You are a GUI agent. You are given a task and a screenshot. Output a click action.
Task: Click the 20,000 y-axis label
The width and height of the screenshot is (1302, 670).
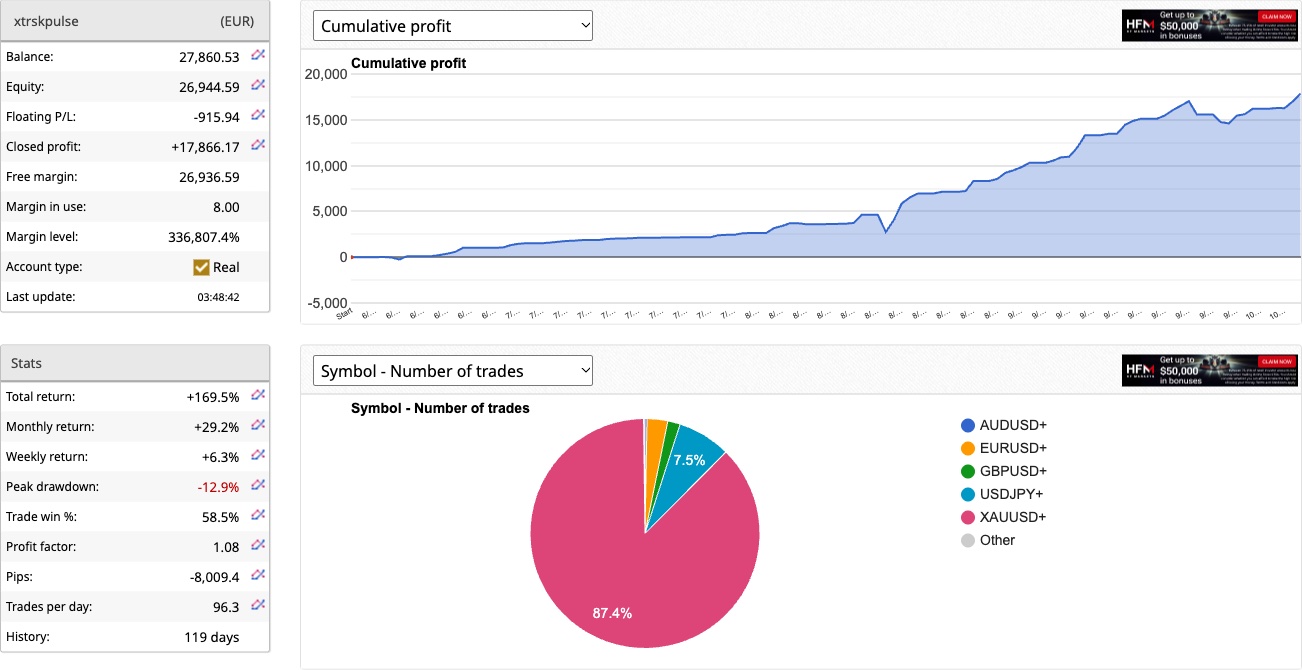[x=324, y=74]
